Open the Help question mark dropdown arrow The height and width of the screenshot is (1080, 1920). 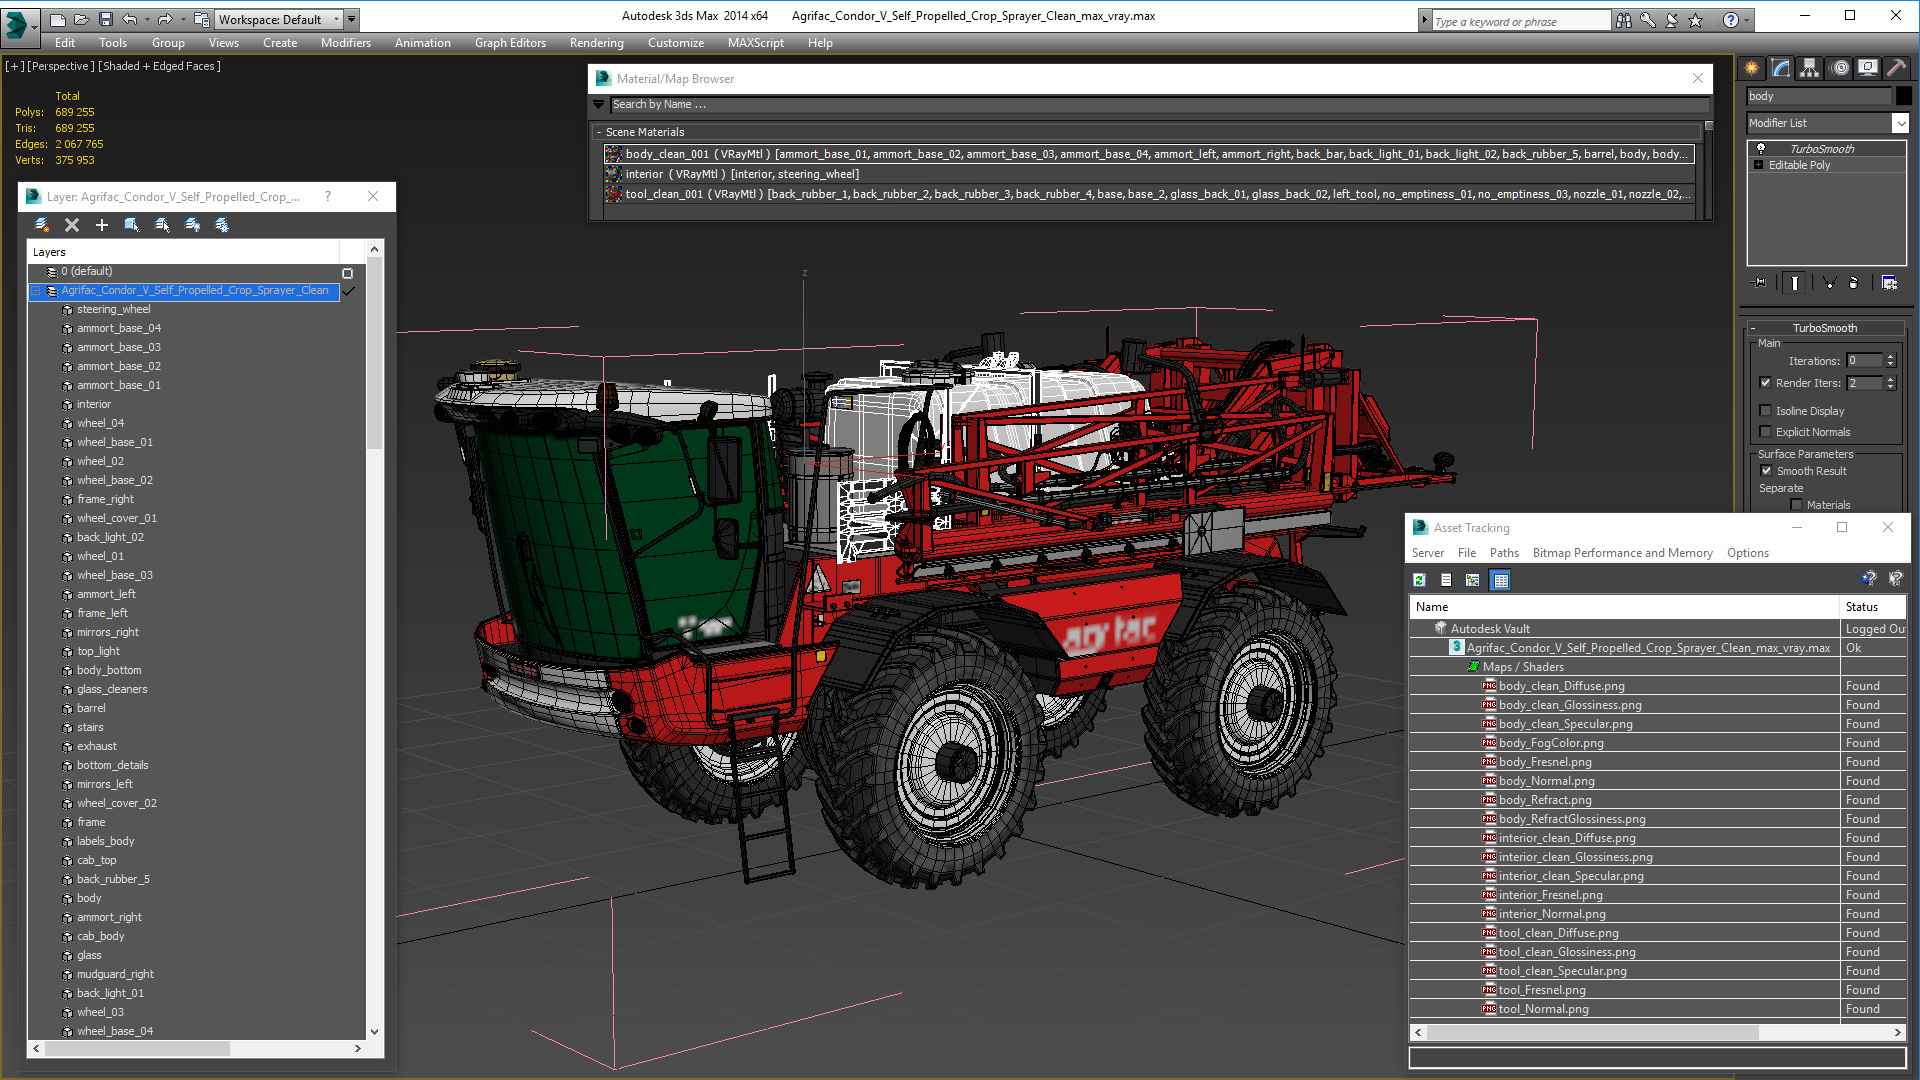pyautogui.click(x=1747, y=20)
